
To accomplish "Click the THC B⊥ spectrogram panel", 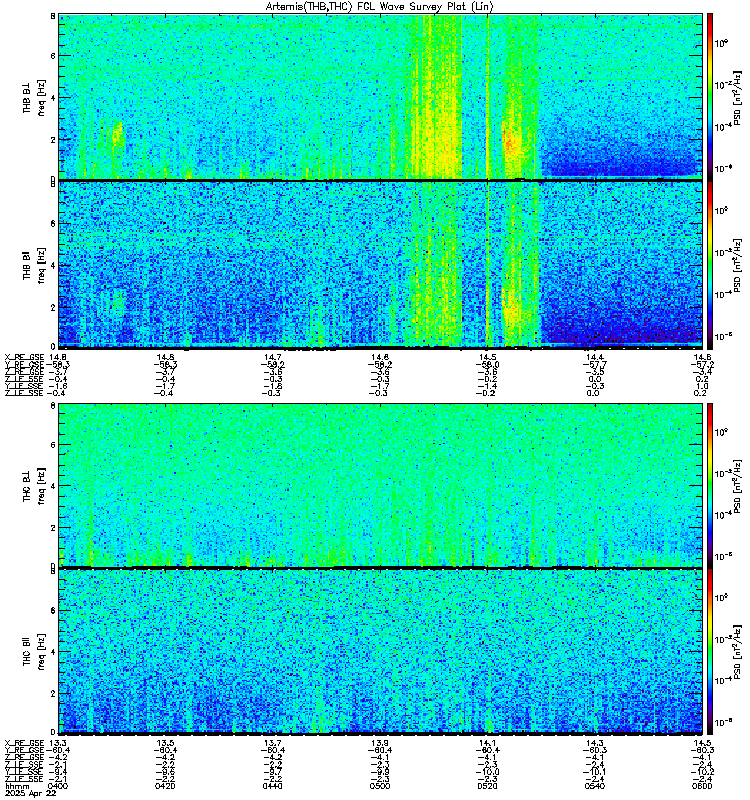I will (381, 485).
